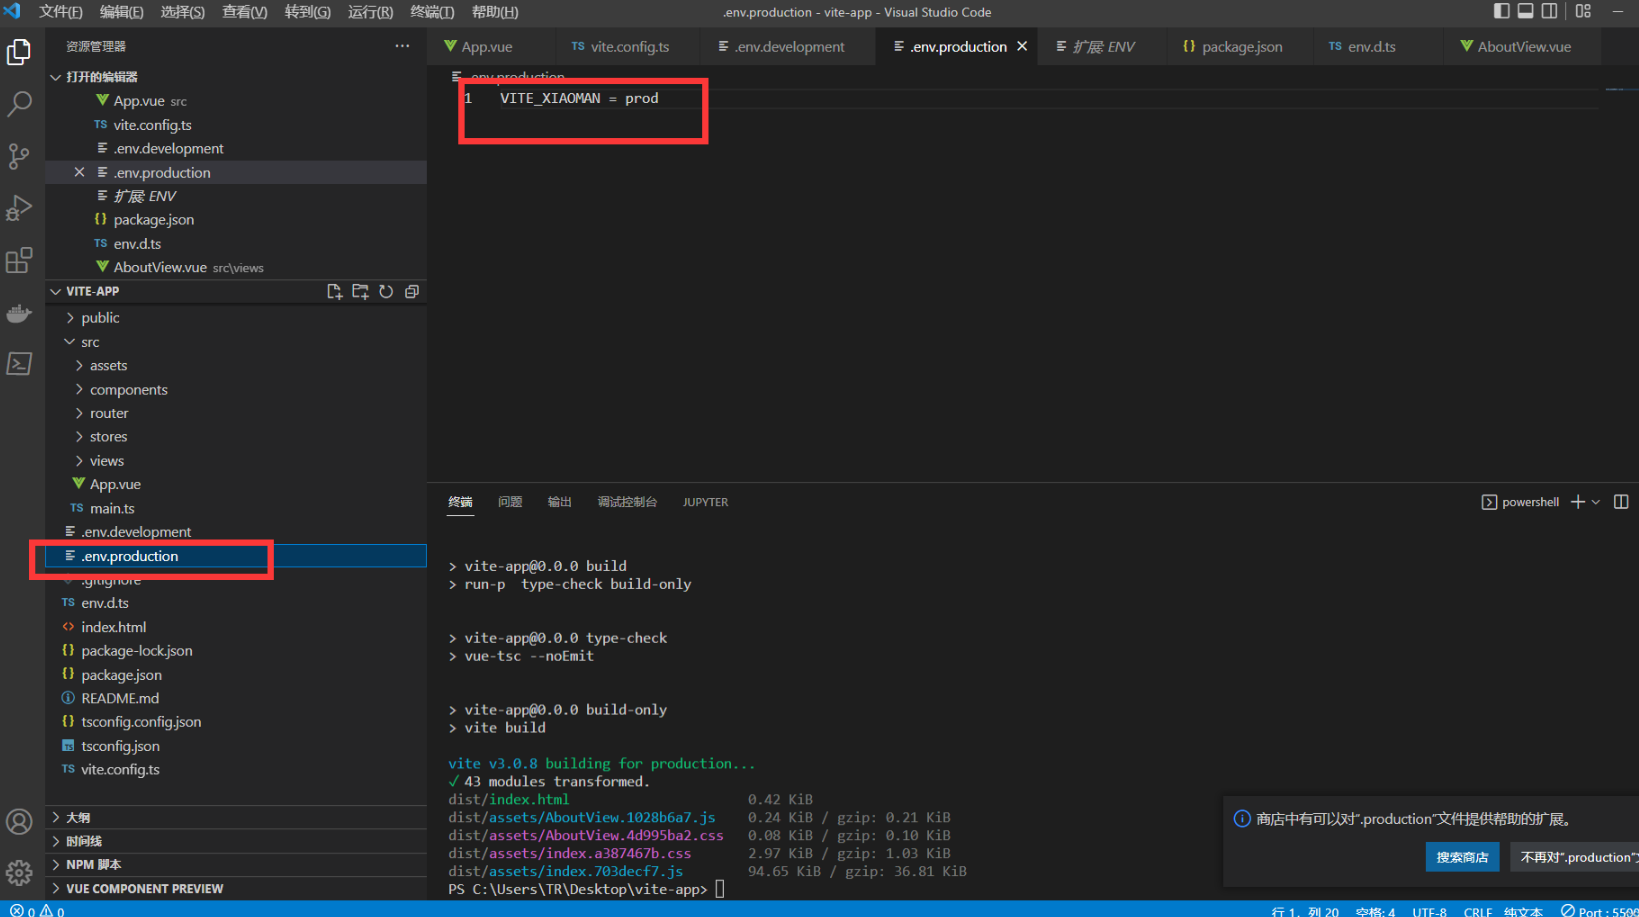Open the Extensions view icon
The width and height of the screenshot is (1639, 917).
click(x=19, y=260)
